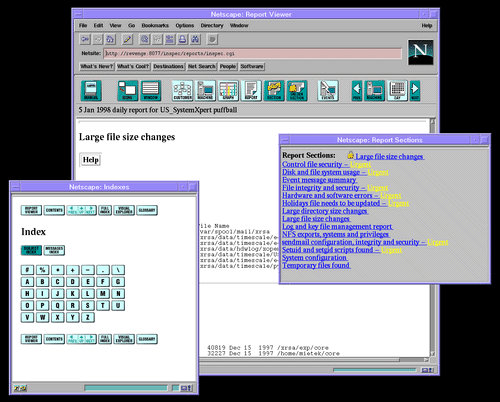
Task: Click the Netsite URL field
Action: [x=253, y=53]
